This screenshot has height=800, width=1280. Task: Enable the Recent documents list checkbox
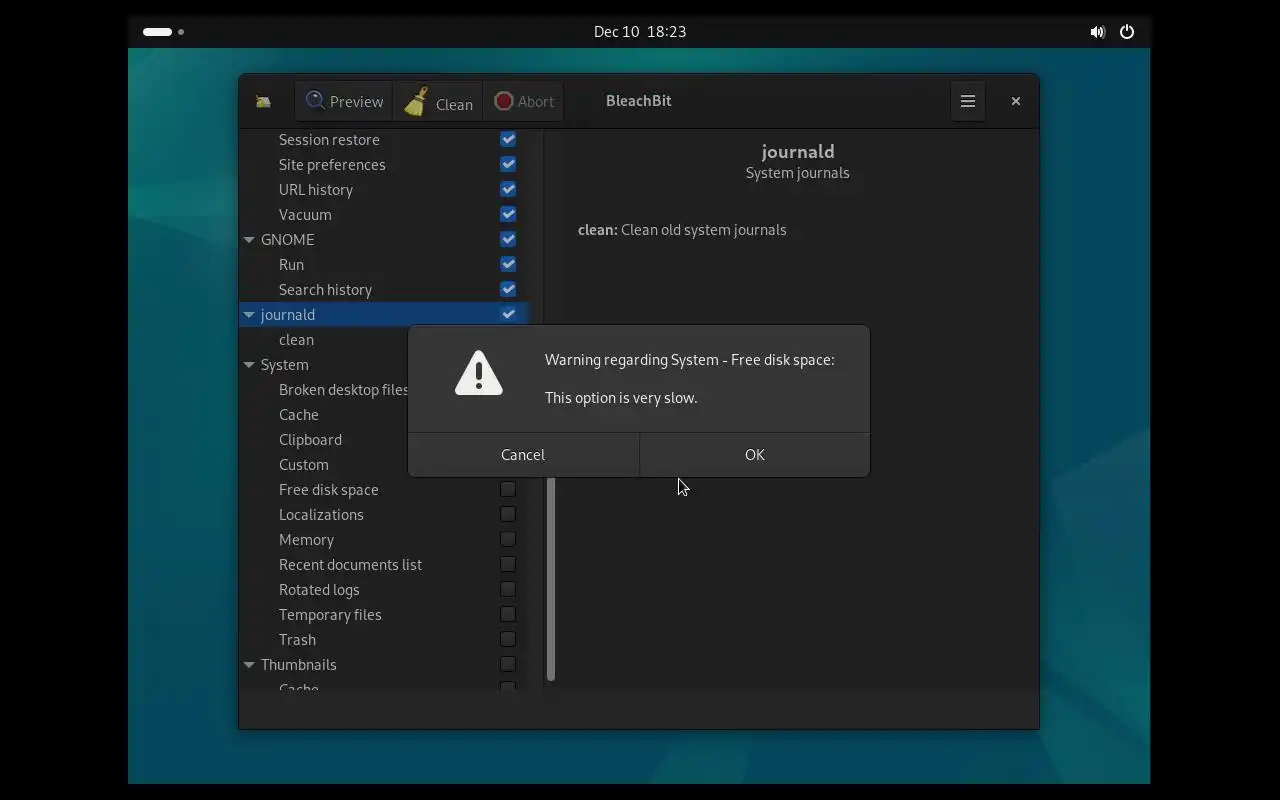[x=508, y=564]
